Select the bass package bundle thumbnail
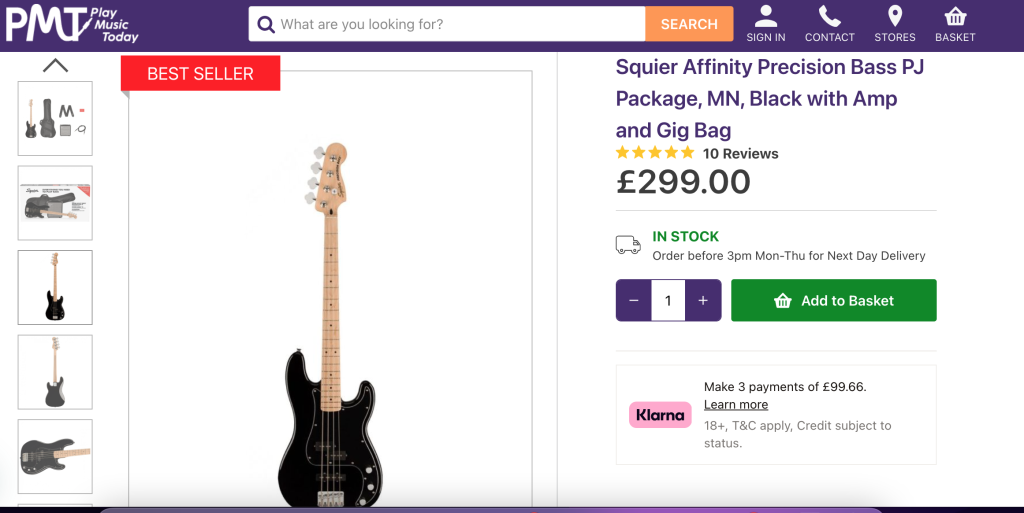The width and height of the screenshot is (1024, 513). click(56, 118)
